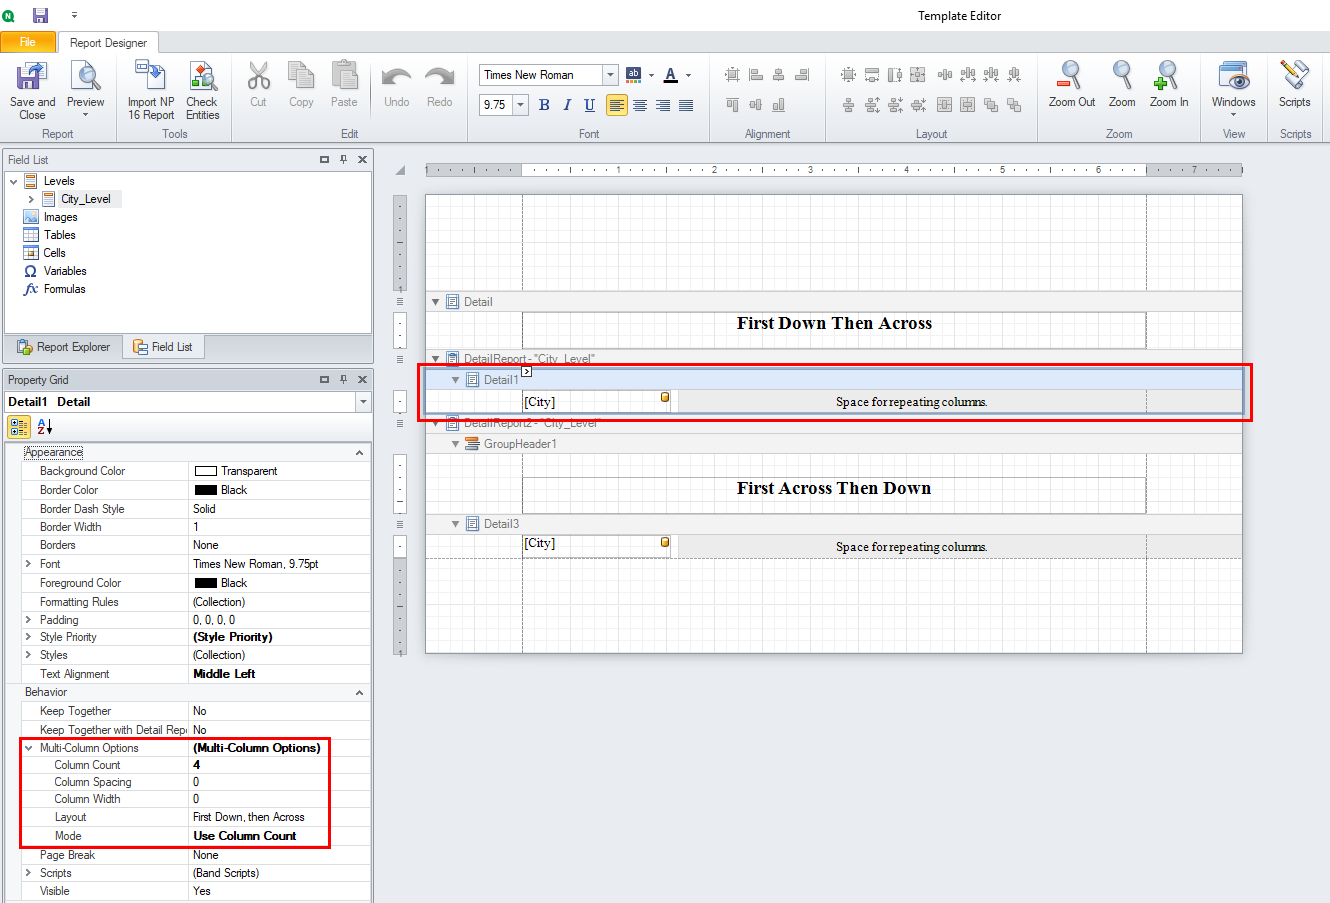Click the Preview report icon

click(85, 77)
